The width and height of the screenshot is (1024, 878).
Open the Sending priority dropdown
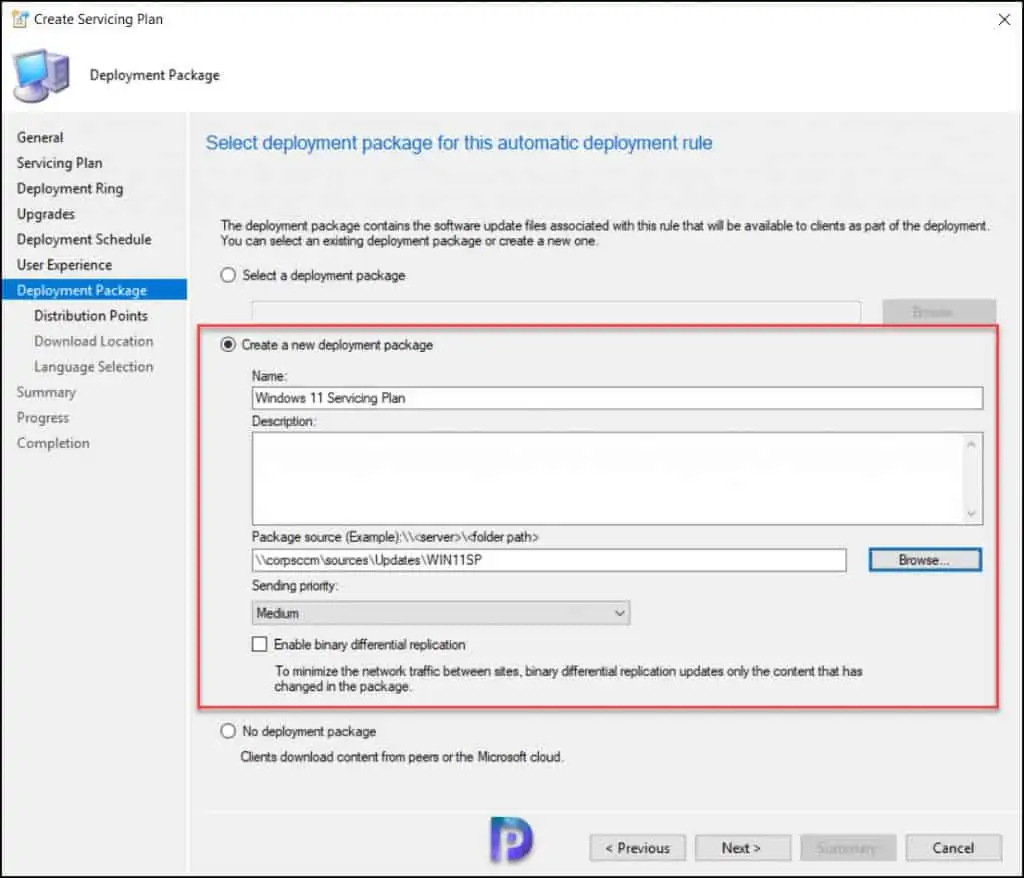tap(441, 613)
